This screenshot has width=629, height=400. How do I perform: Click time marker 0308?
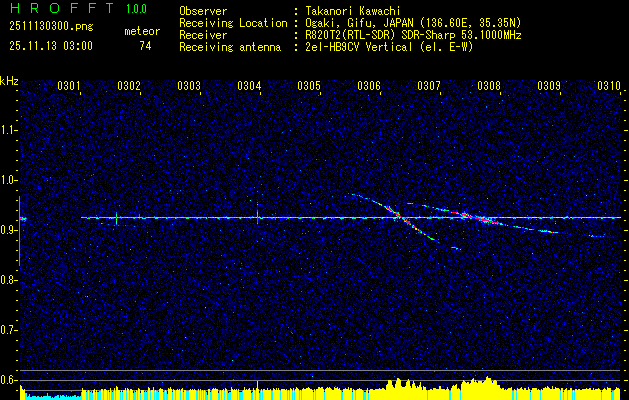point(489,85)
